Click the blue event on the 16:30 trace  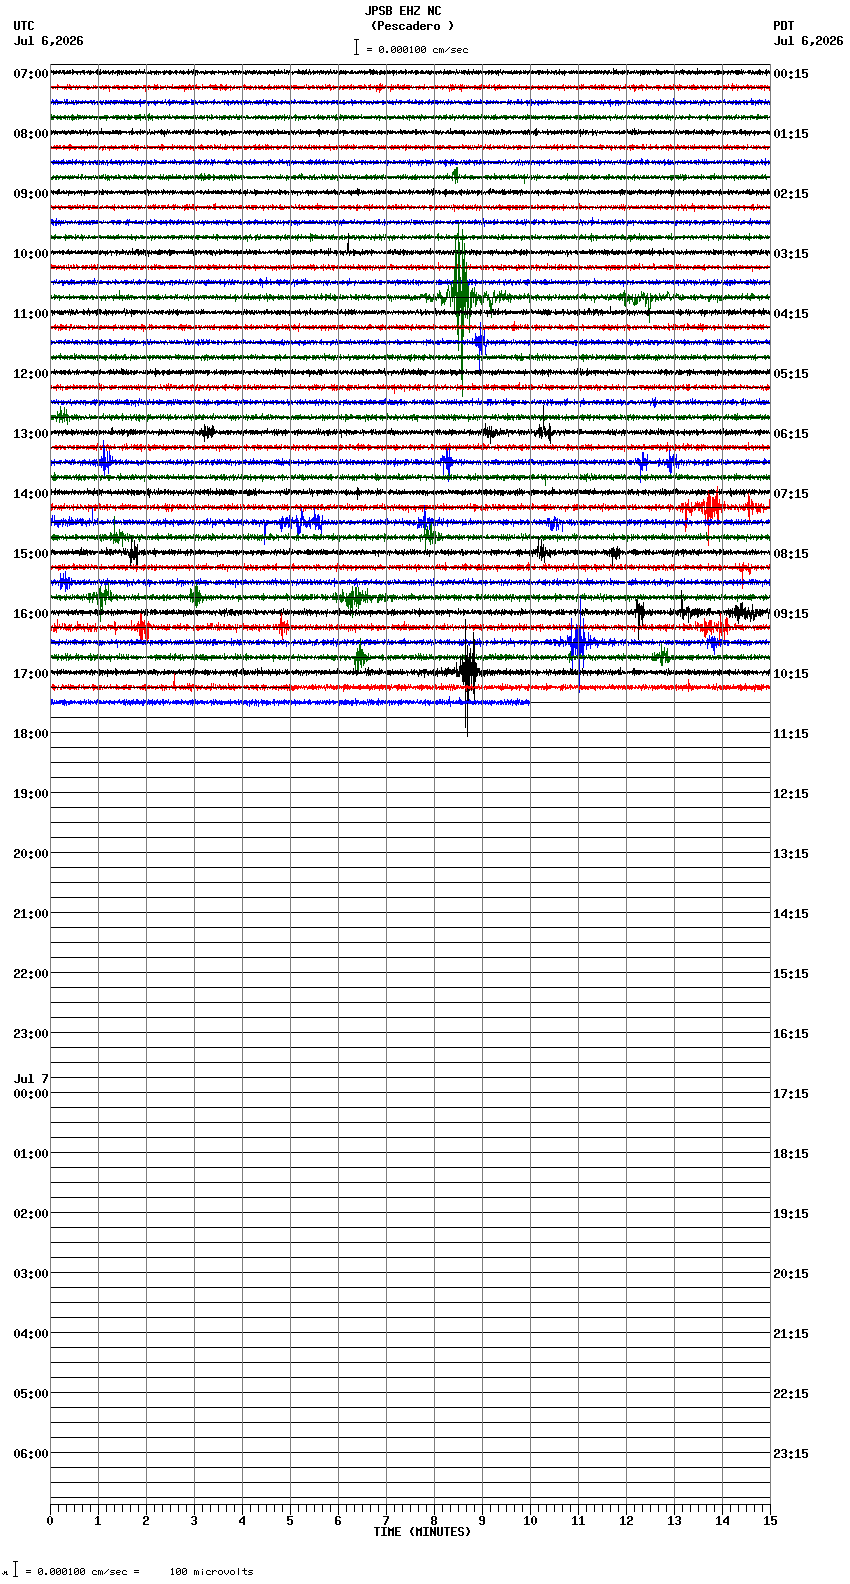pos(579,641)
